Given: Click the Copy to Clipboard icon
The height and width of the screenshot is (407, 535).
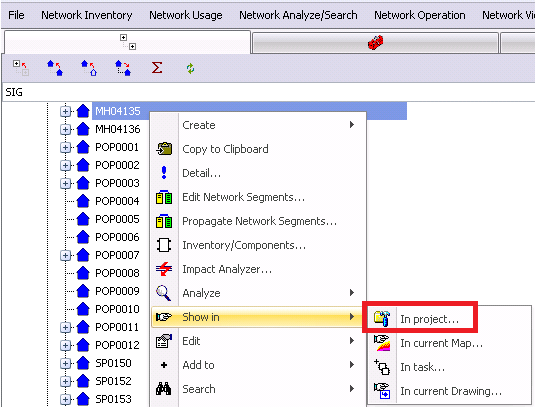Looking at the screenshot, I should pos(164,149).
